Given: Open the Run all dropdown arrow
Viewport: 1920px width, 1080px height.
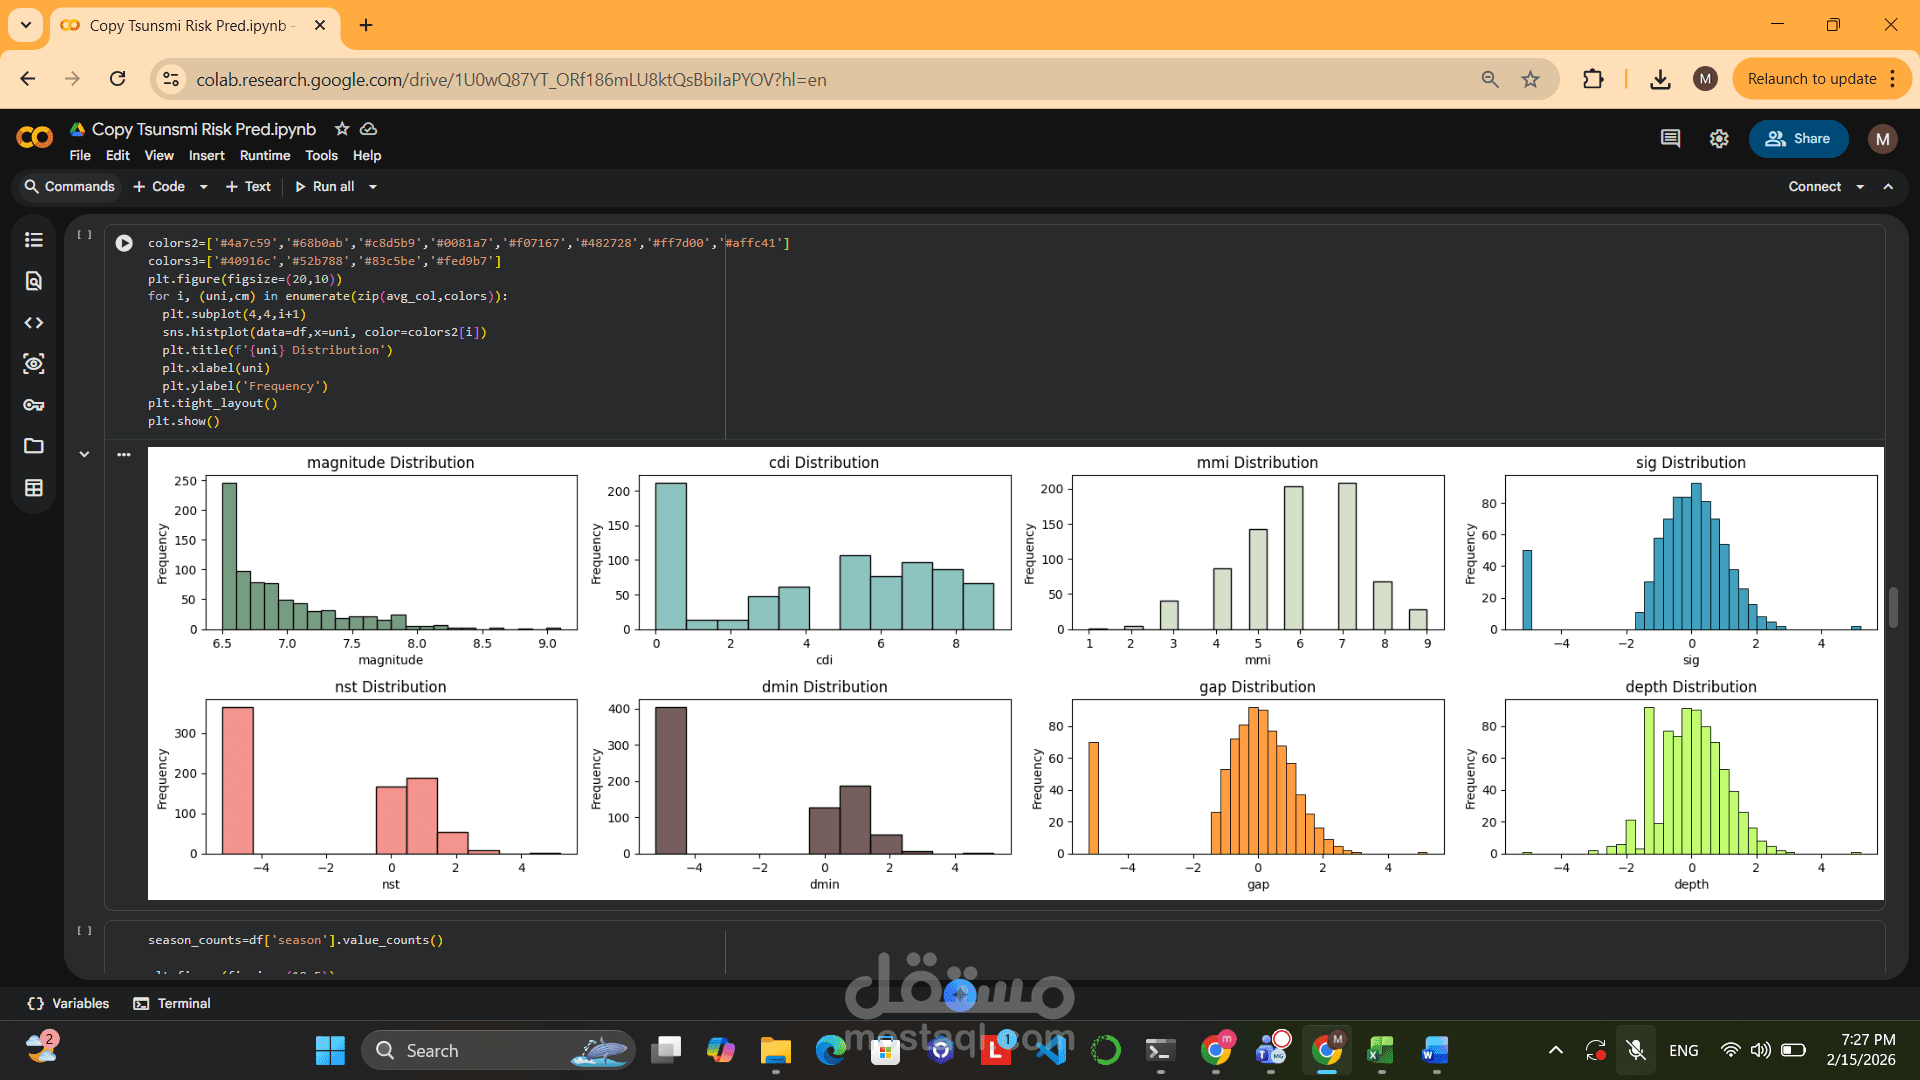Looking at the screenshot, I should coord(373,187).
